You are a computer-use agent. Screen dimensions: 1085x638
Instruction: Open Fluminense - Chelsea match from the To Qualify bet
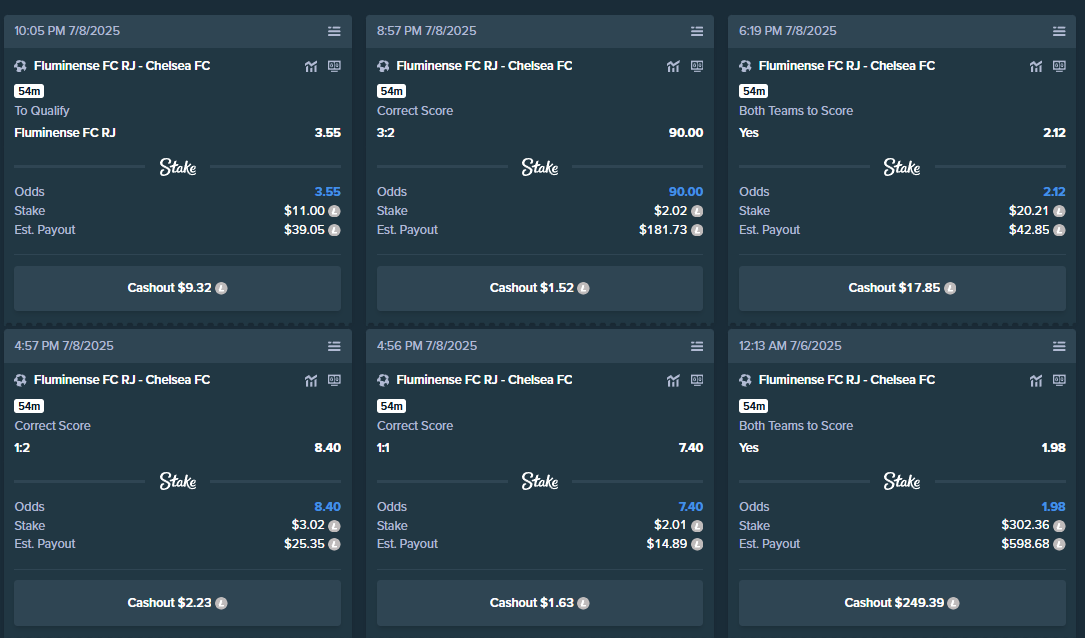[x=122, y=66]
